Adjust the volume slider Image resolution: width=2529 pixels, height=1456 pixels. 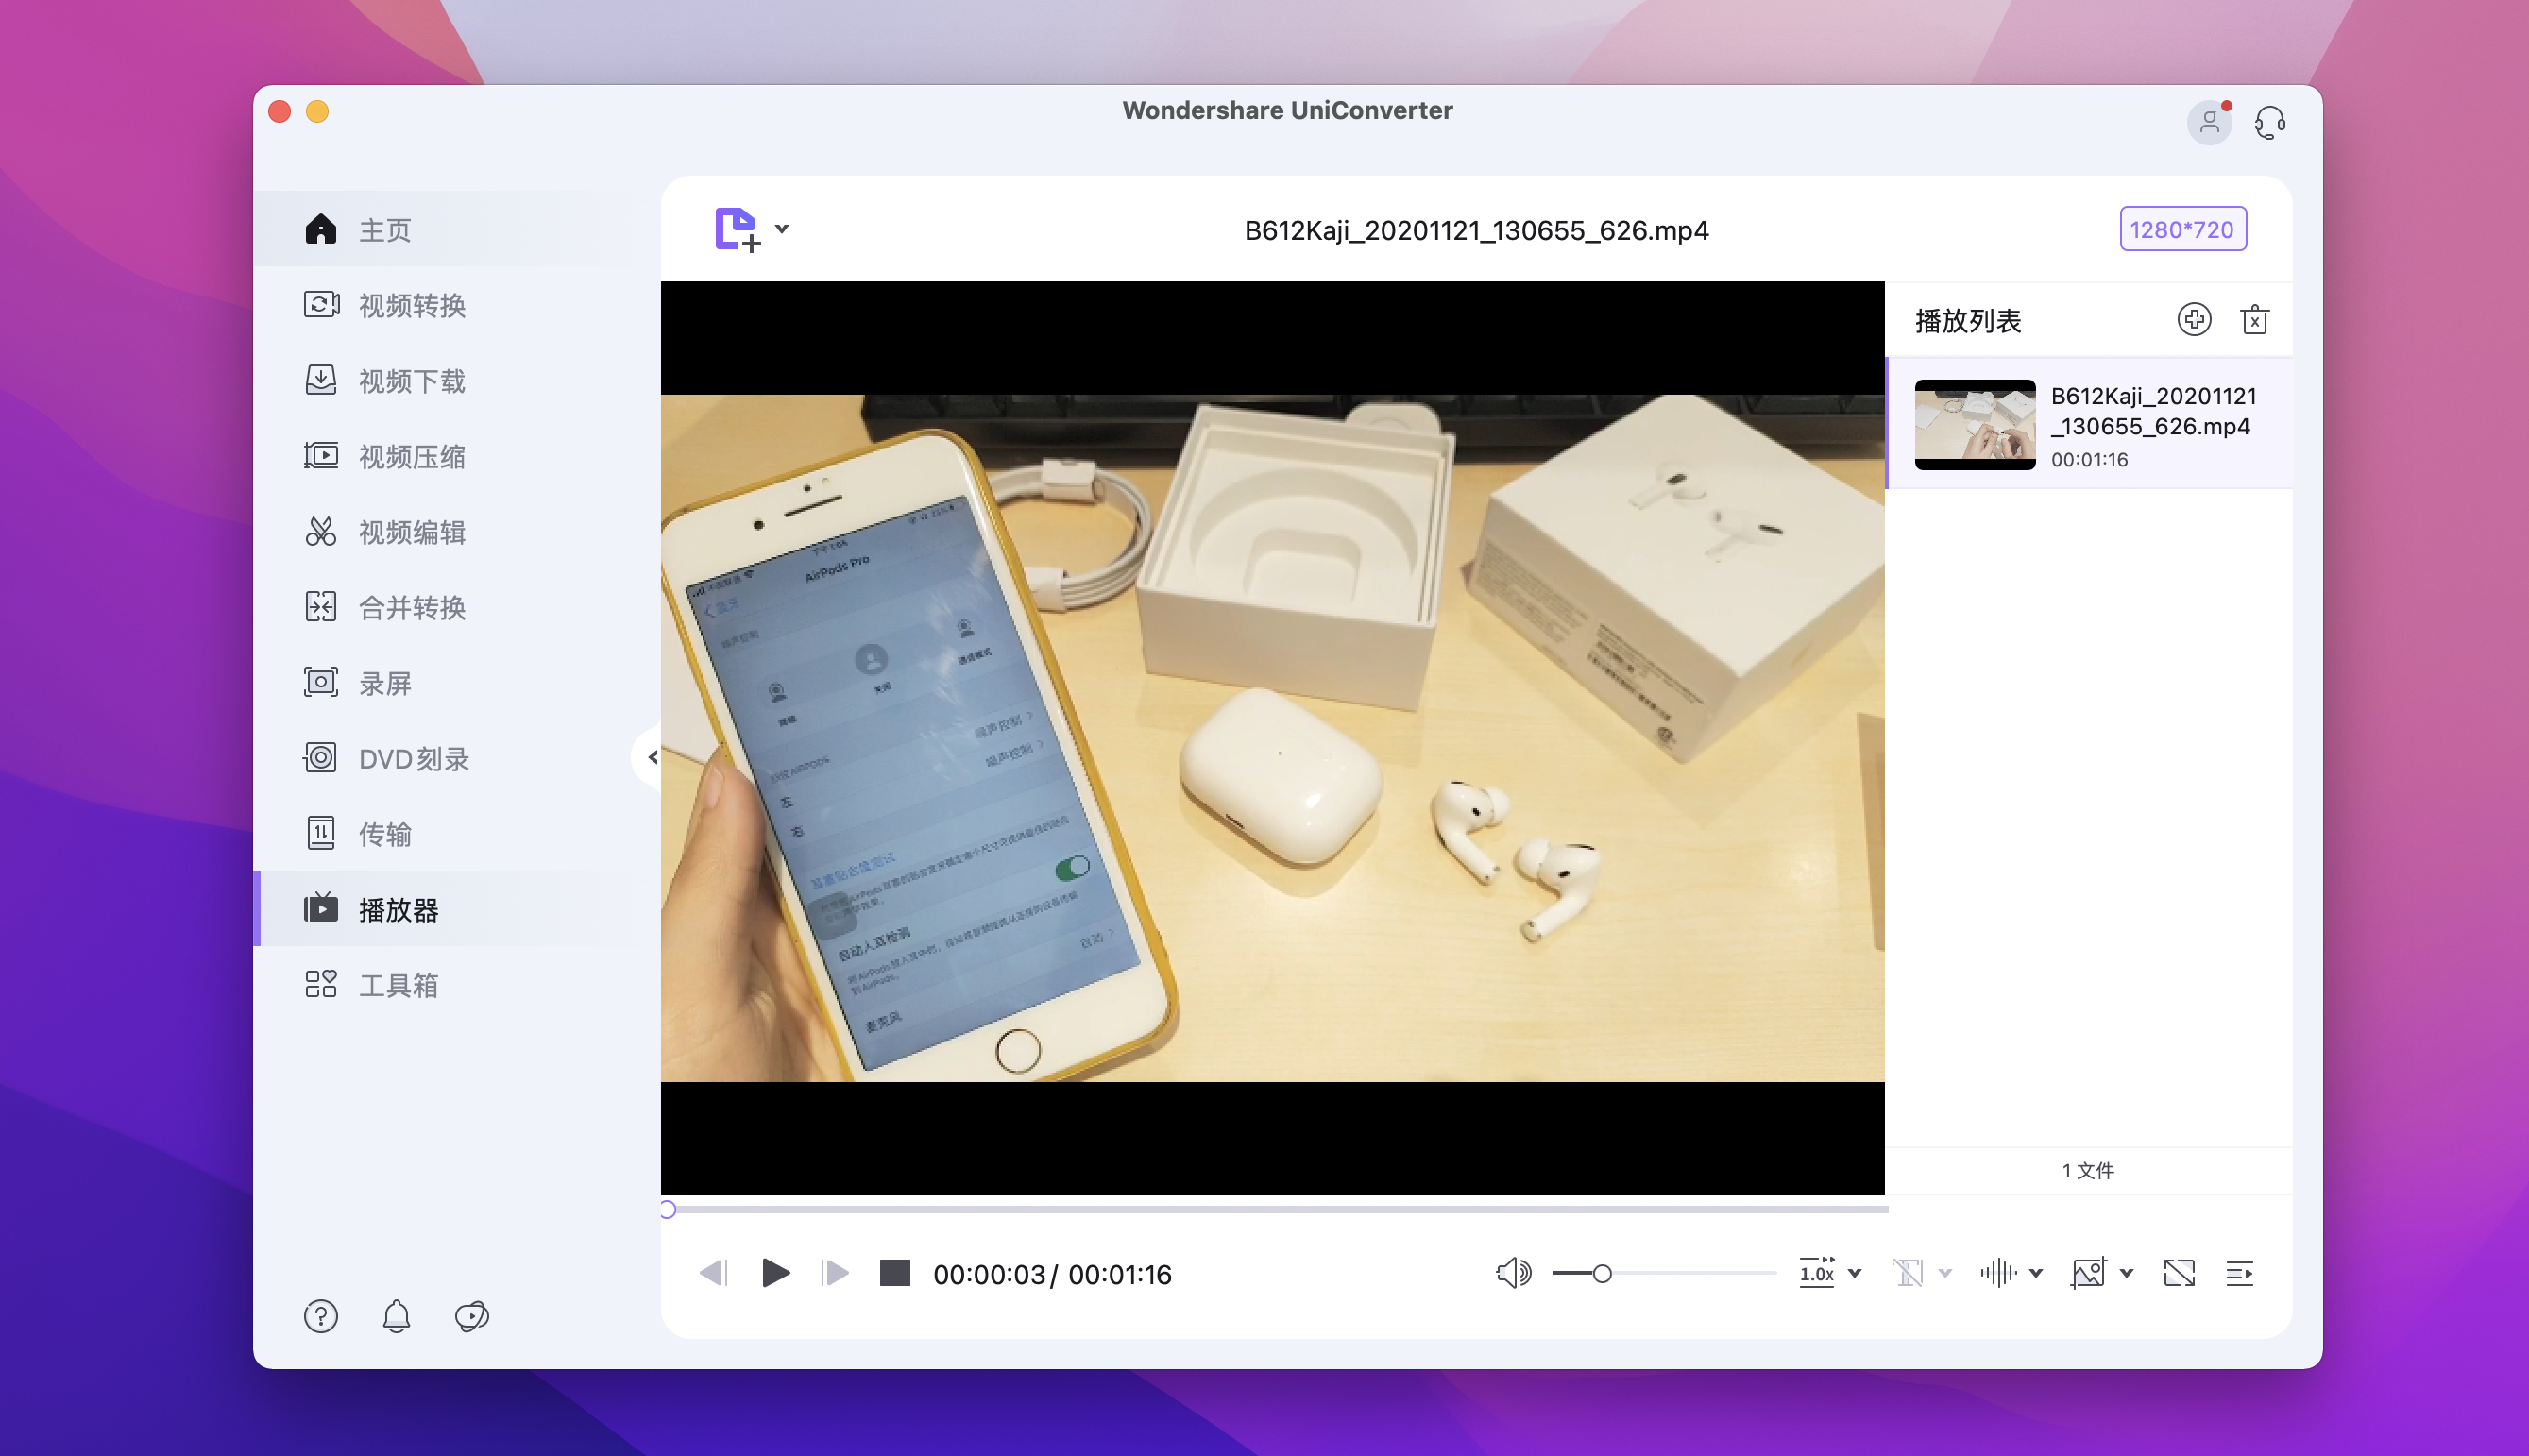(1602, 1273)
